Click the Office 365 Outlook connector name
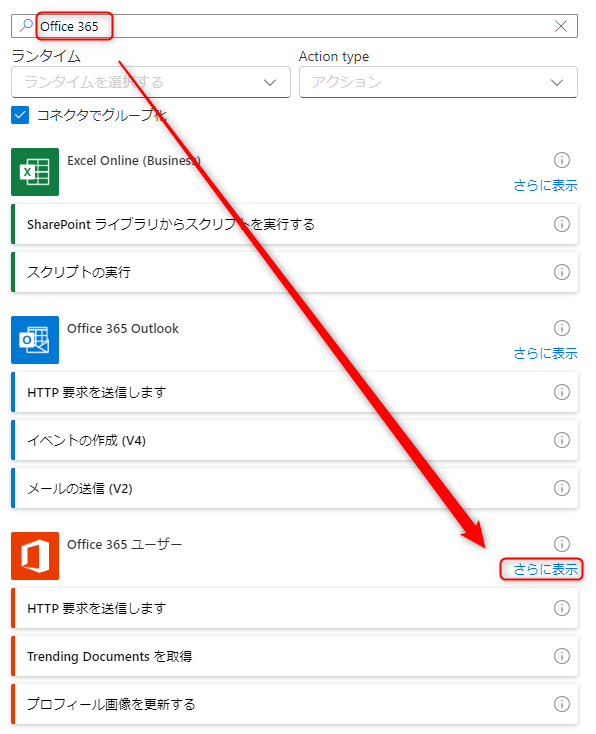This screenshot has height=734, width=596. tap(123, 329)
